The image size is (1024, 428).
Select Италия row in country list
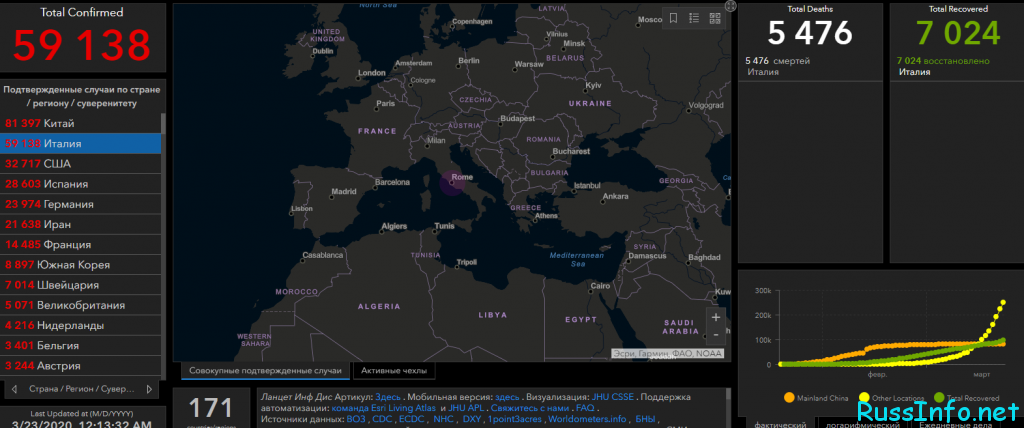(81, 143)
